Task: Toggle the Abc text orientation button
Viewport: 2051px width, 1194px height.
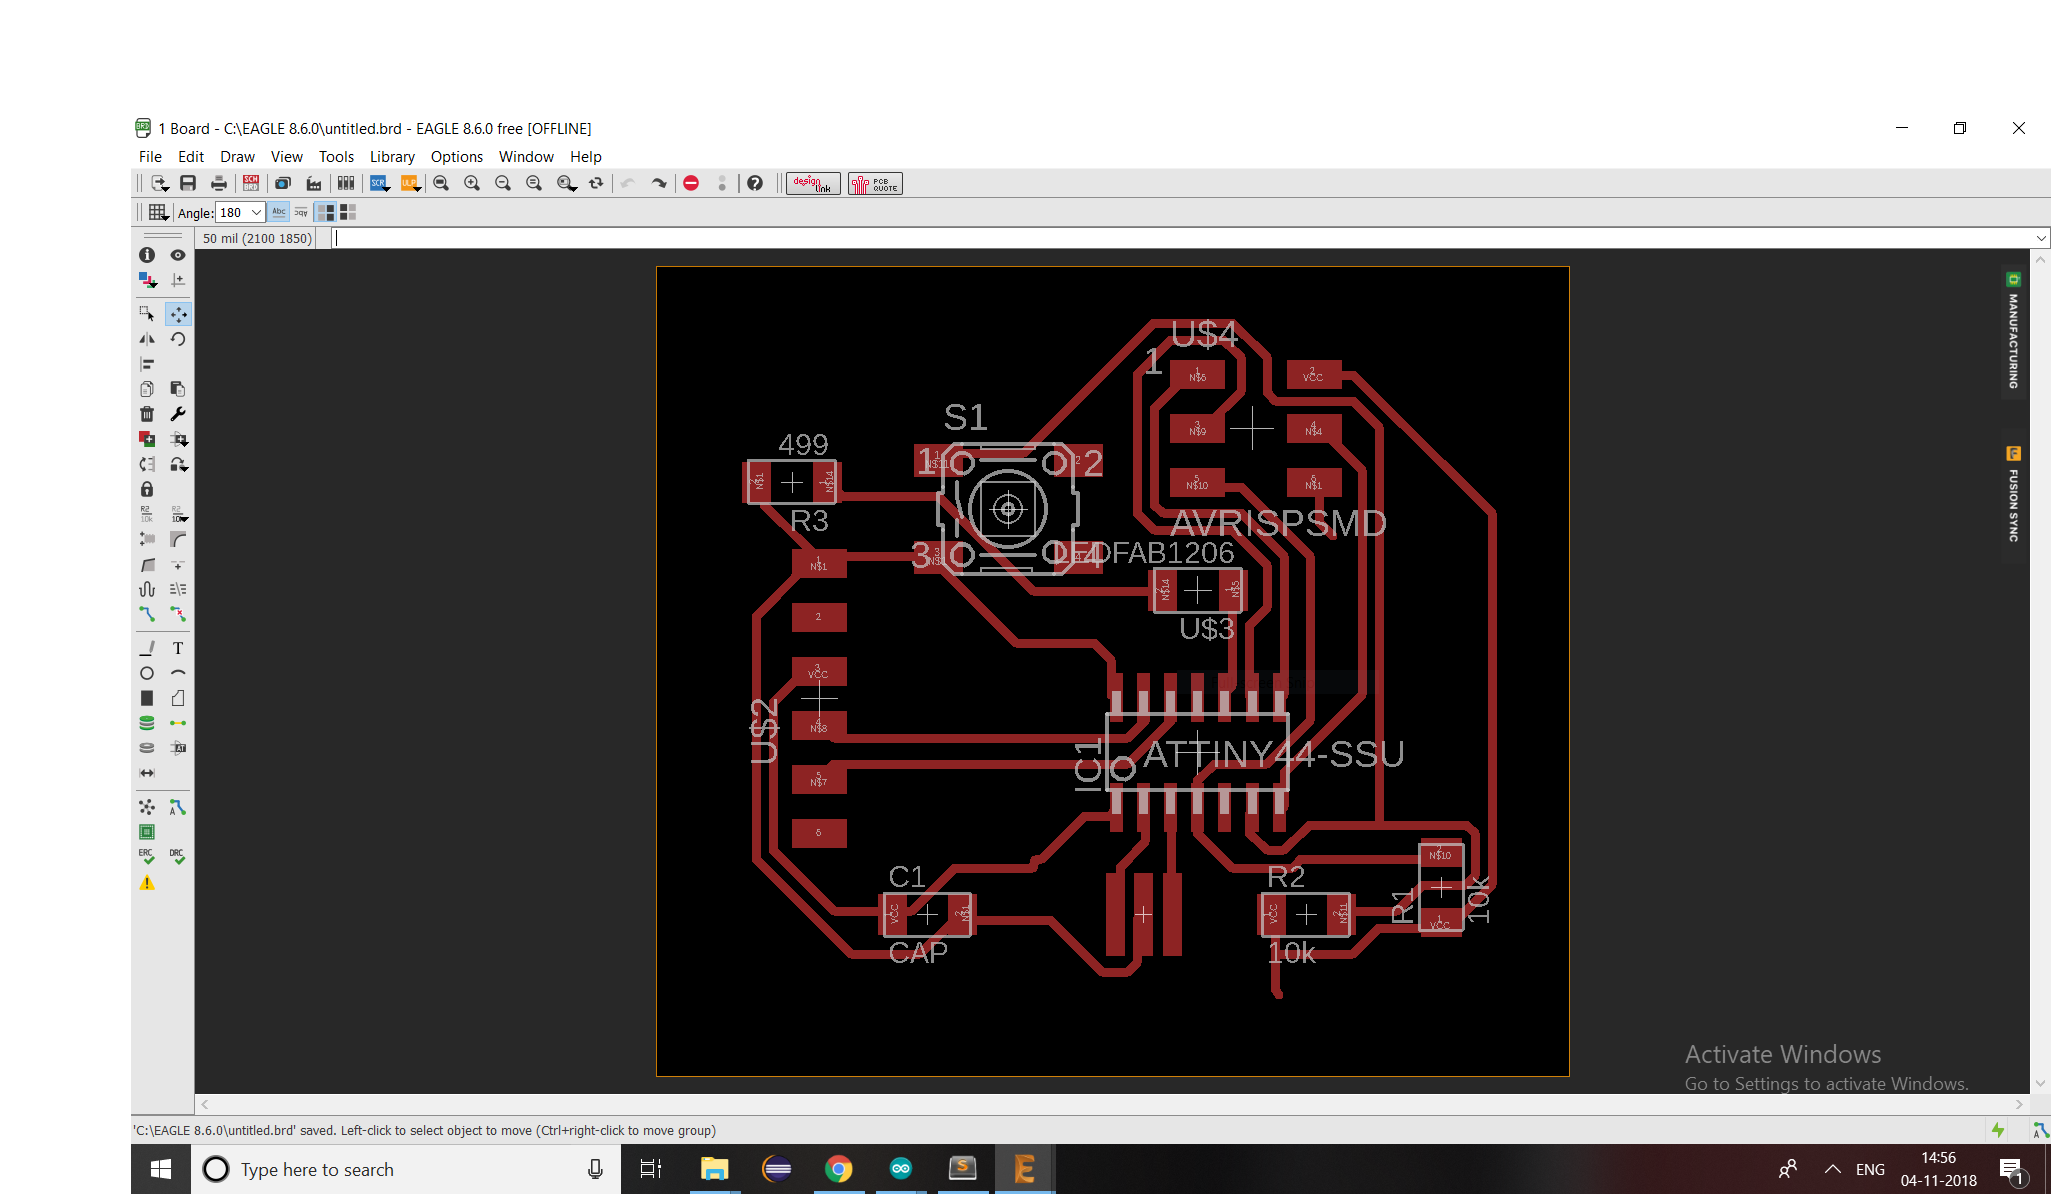Action: [x=279, y=212]
